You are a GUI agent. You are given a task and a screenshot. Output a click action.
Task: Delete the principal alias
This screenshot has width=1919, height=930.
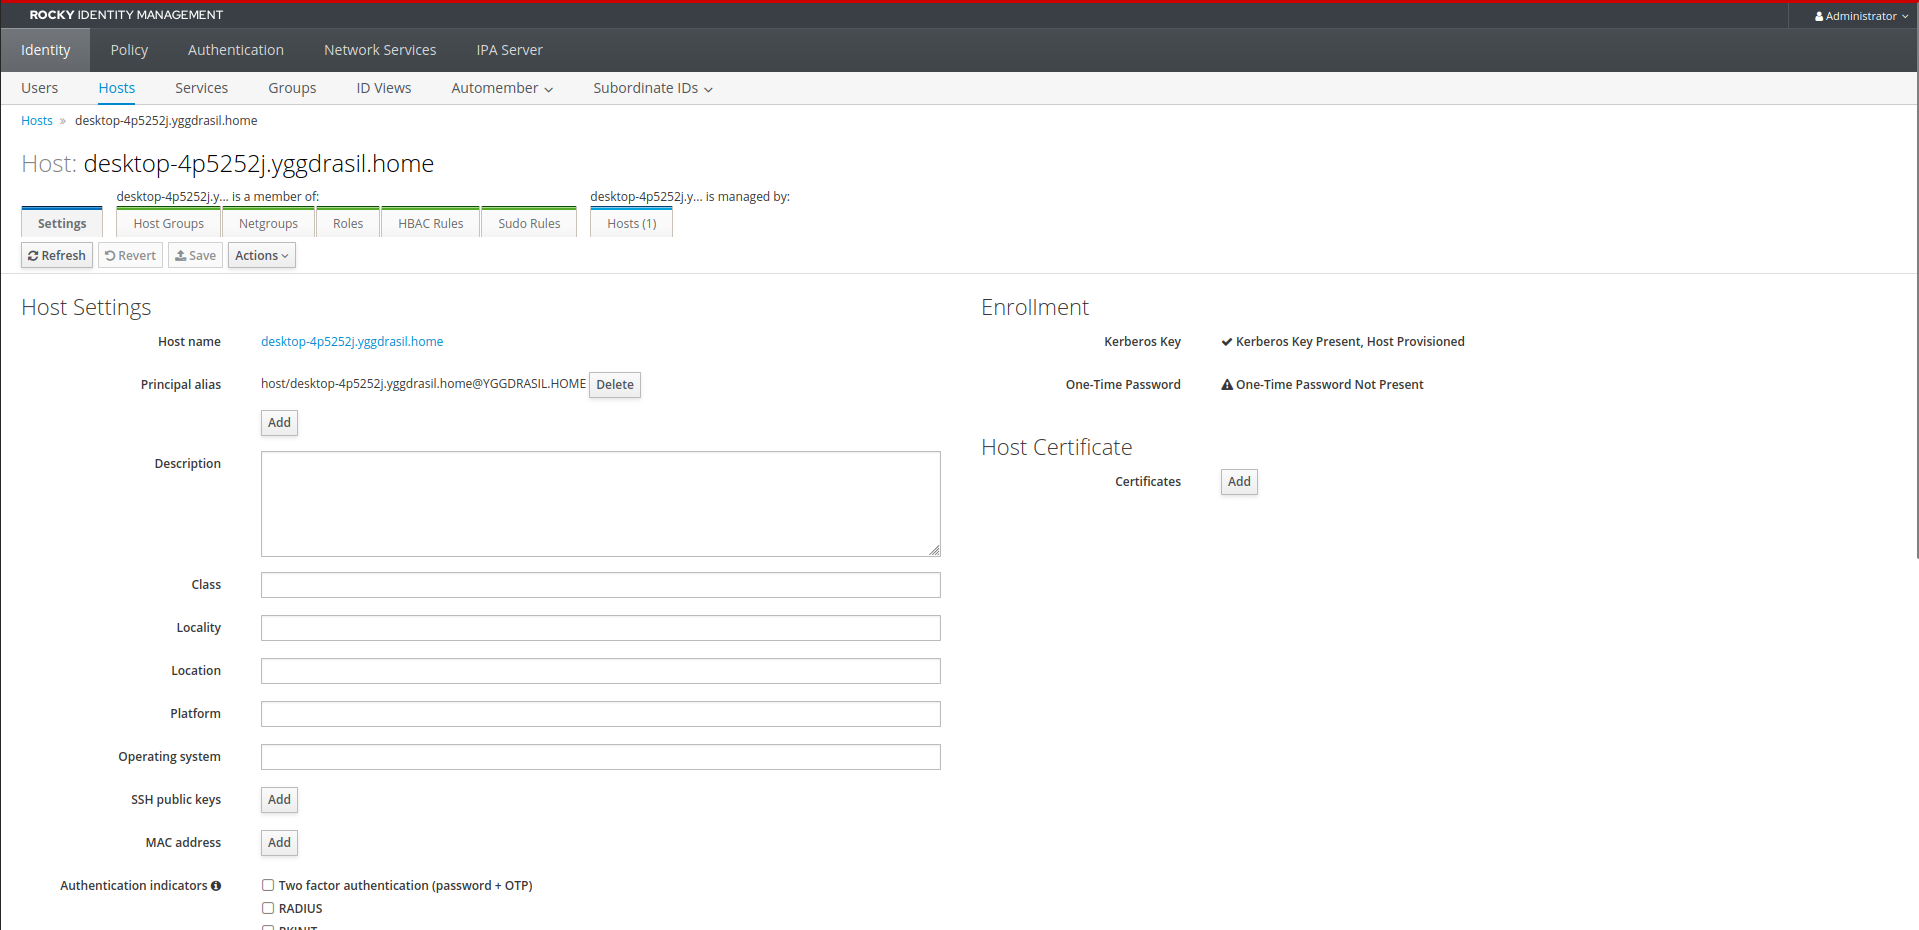click(615, 385)
